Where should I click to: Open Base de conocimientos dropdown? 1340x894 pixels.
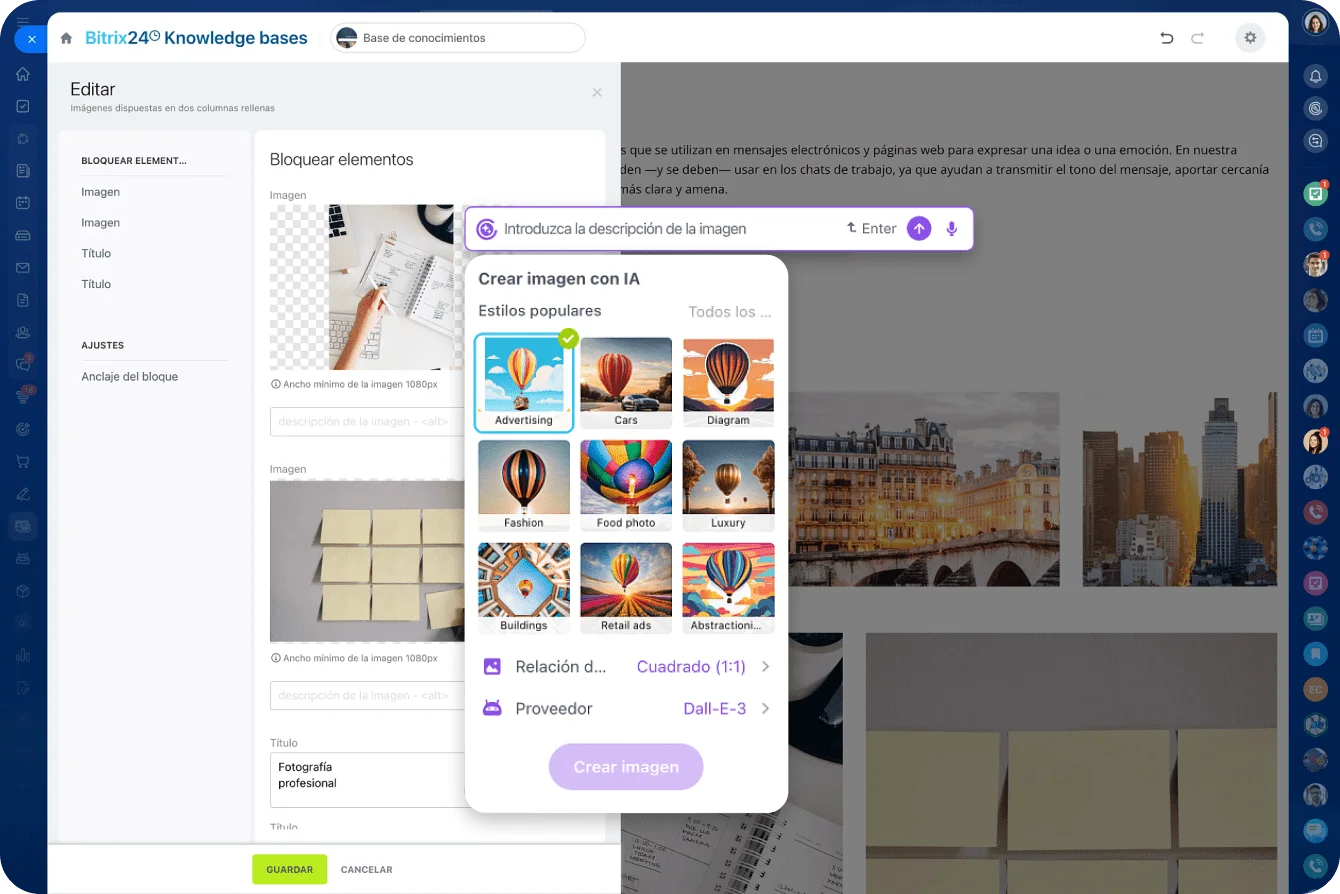tap(457, 38)
